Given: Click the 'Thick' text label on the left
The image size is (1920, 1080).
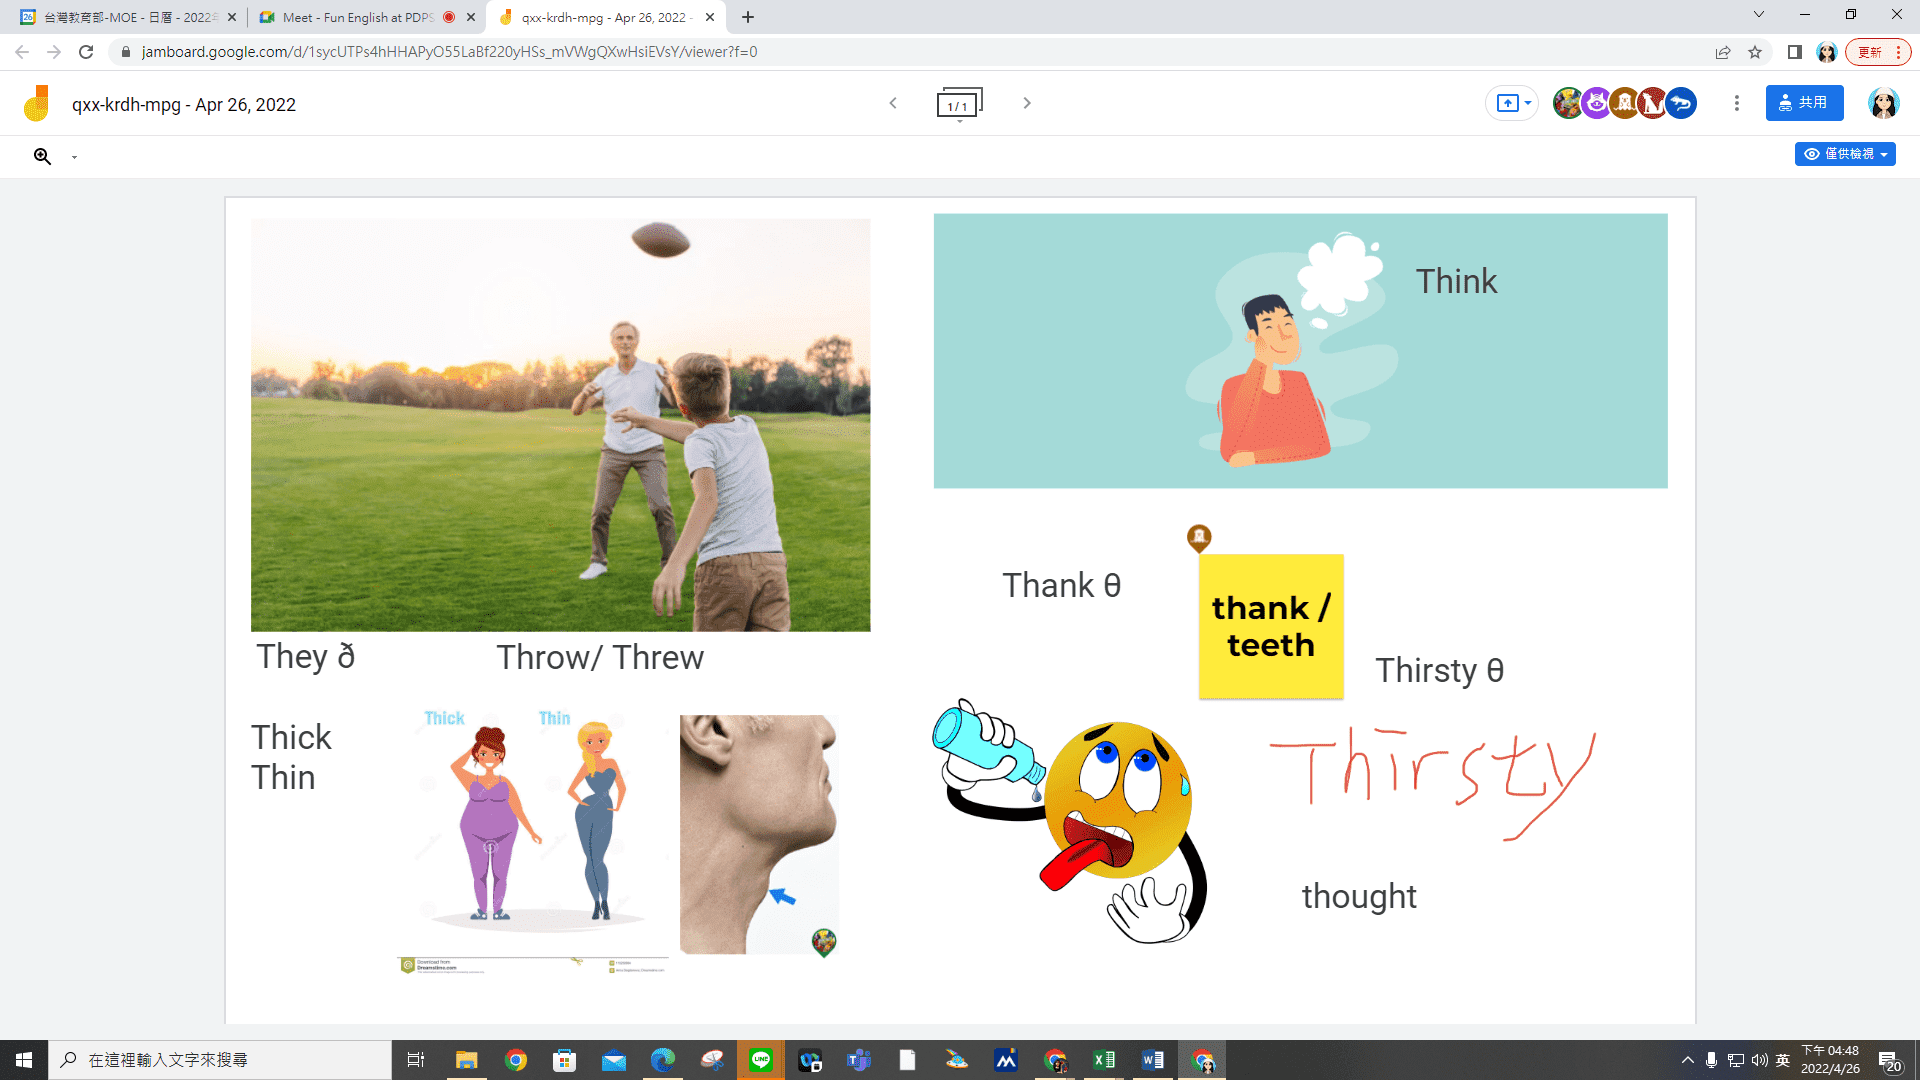Looking at the screenshot, I should pyautogui.click(x=291, y=738).
